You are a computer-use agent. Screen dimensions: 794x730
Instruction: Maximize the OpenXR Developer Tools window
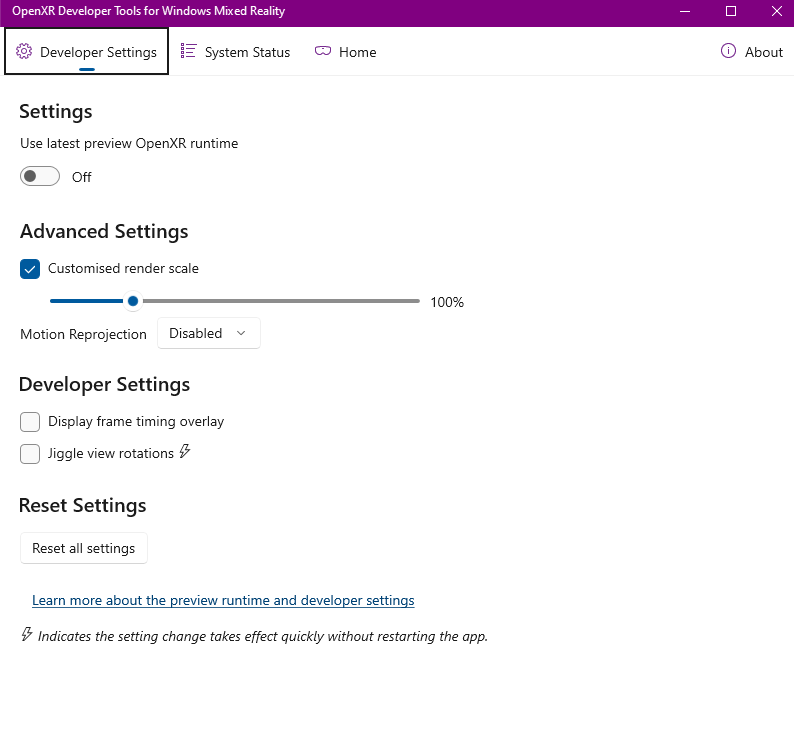pos(731,11)
